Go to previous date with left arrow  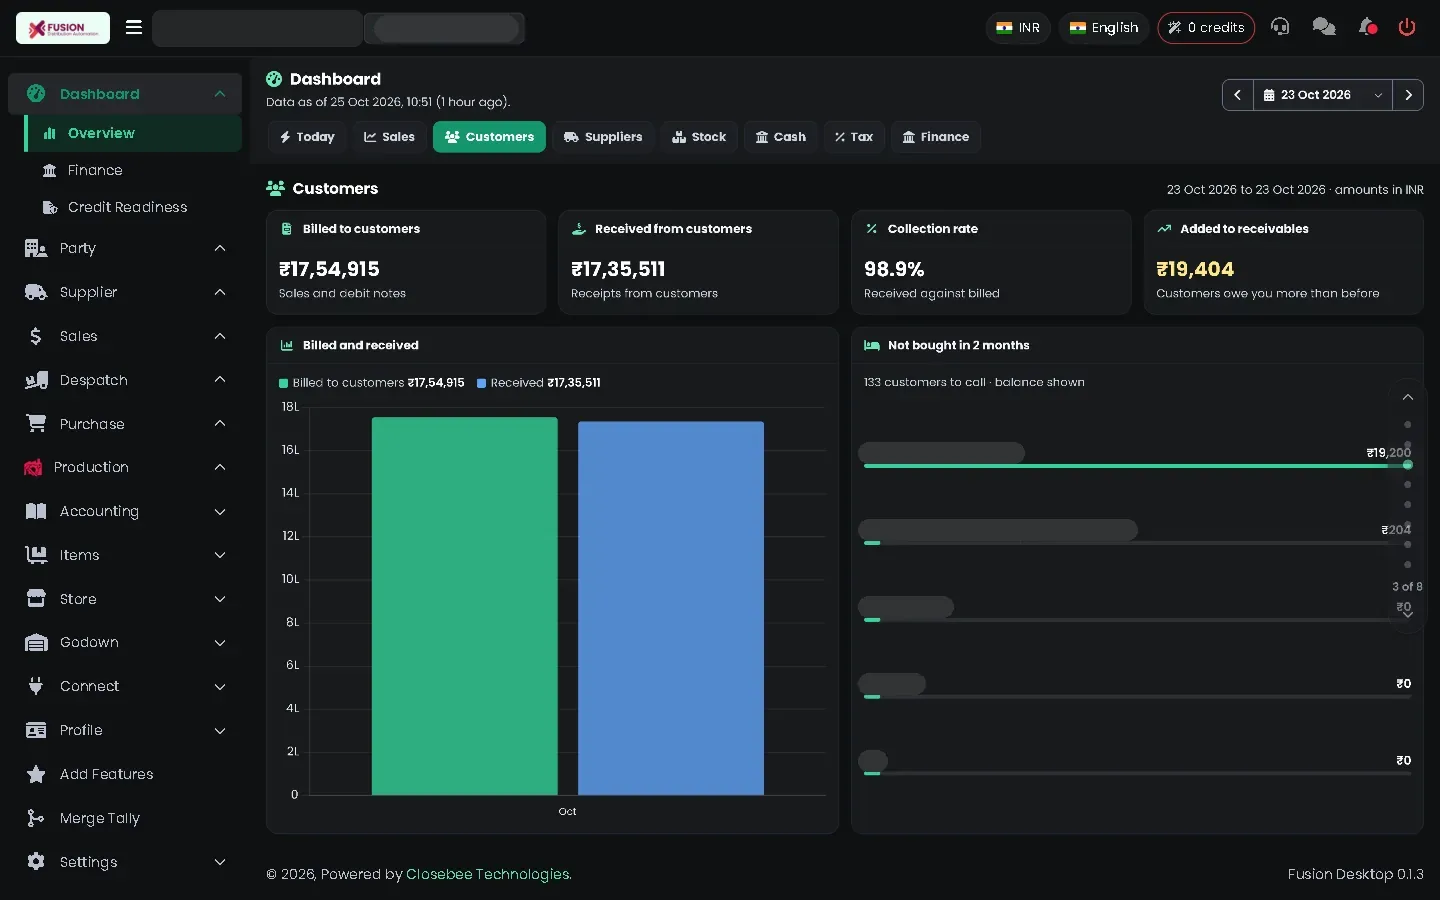pos(1238,95)
